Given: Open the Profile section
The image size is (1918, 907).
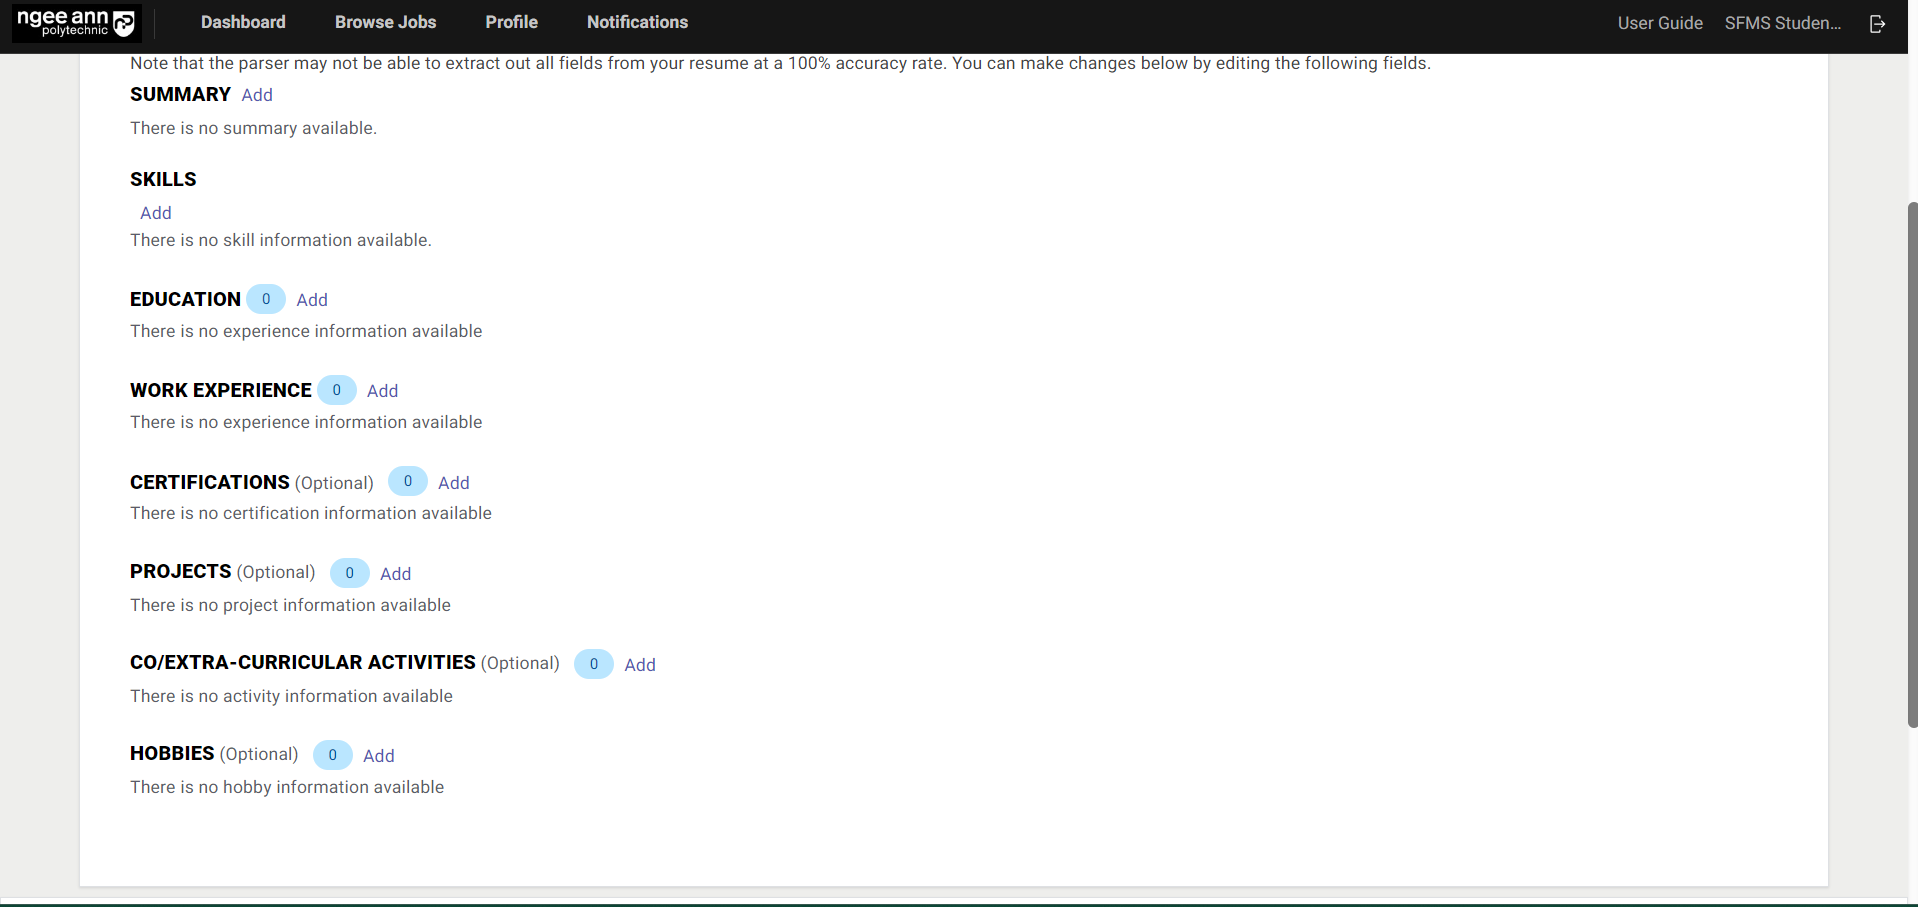Looking at the screenshot, I should tap(511, 22).
